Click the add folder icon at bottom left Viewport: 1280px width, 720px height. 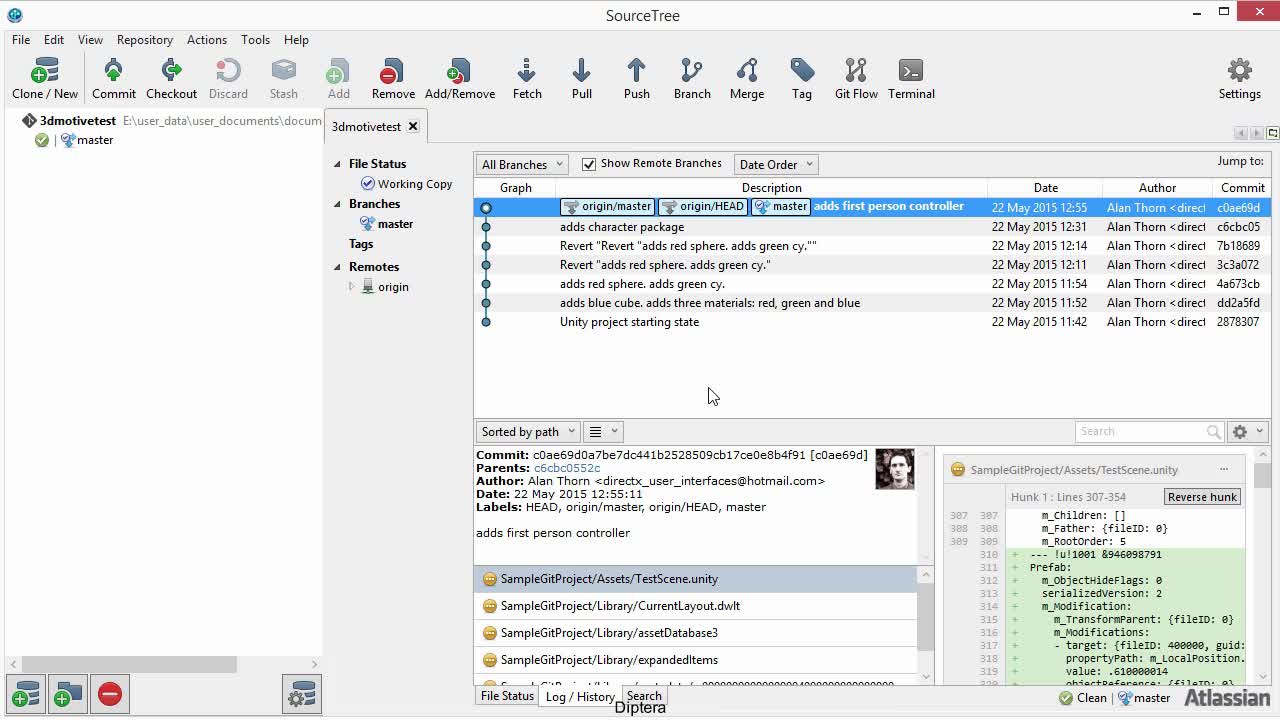tap(68, 694)
